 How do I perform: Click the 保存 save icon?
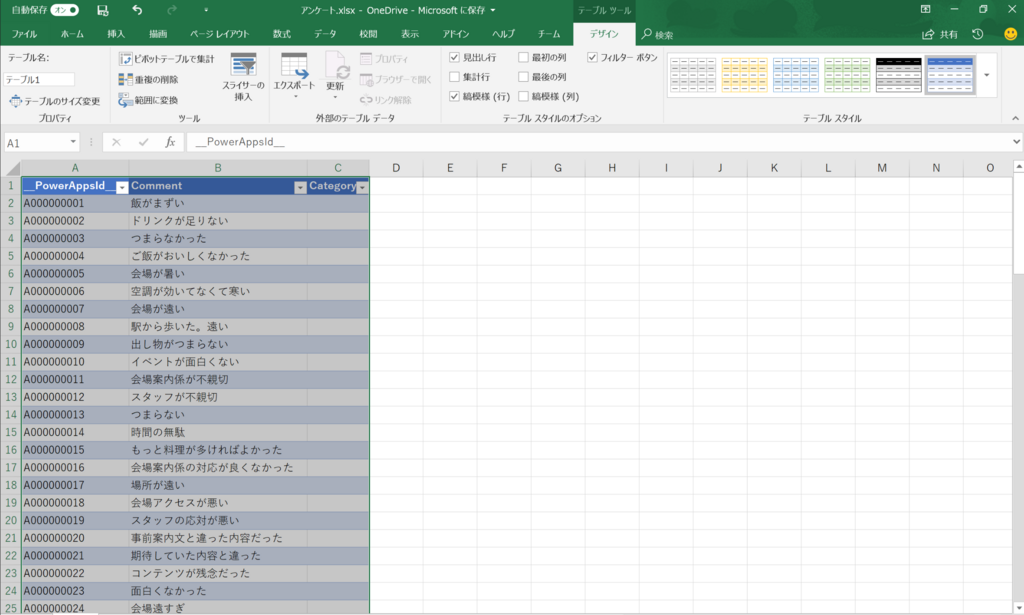click(103, 9)
